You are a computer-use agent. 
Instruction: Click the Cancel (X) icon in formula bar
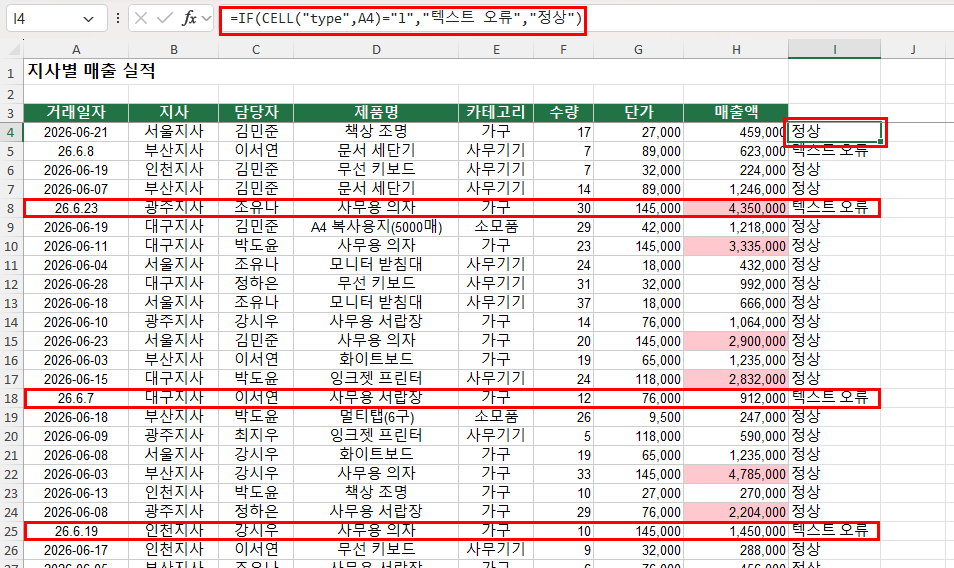point(141,19)
